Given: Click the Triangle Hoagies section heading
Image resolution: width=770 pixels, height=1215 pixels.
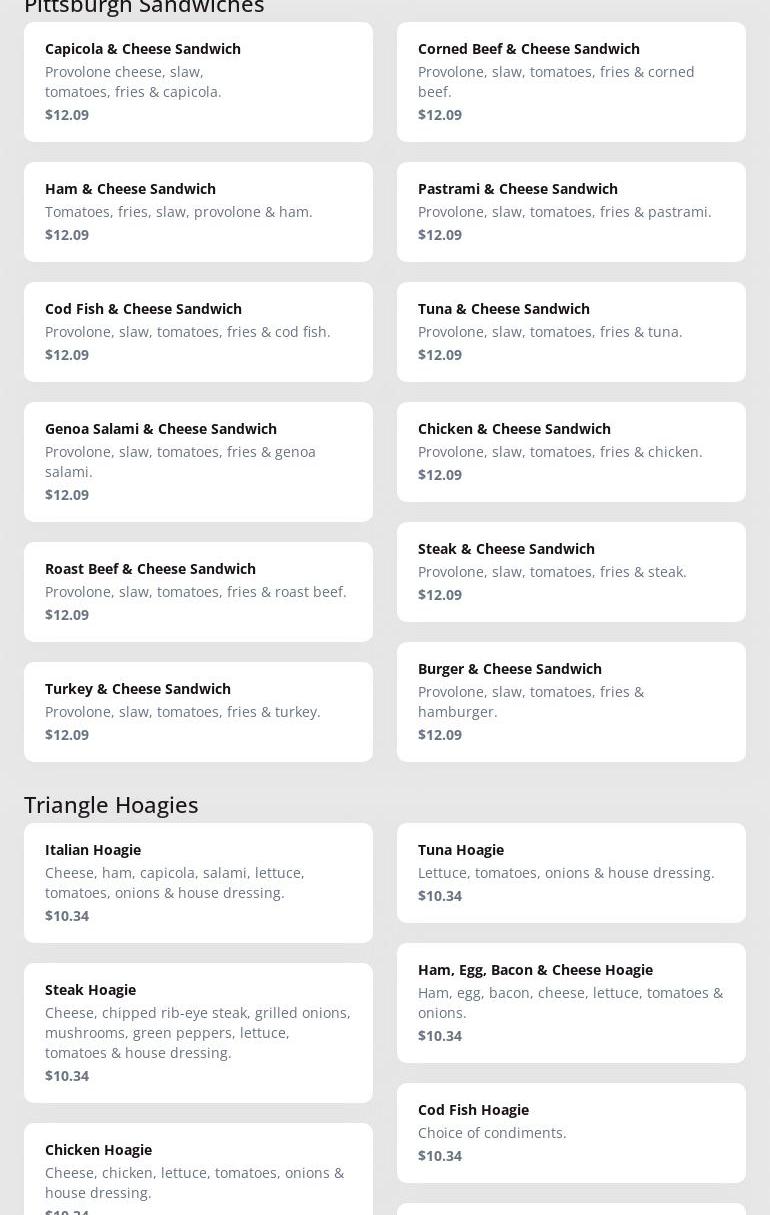Looking at the screenshot, I should tap(111, 804).
